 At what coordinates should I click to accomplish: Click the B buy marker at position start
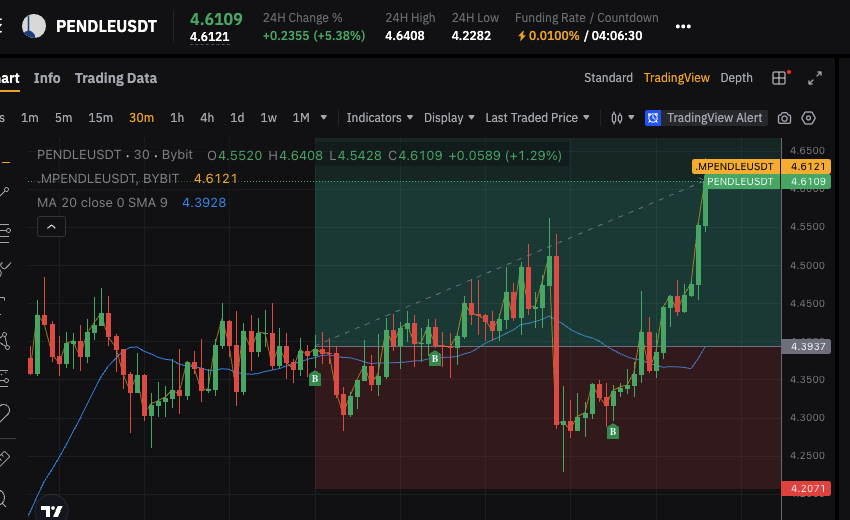[x=315, y=378]
